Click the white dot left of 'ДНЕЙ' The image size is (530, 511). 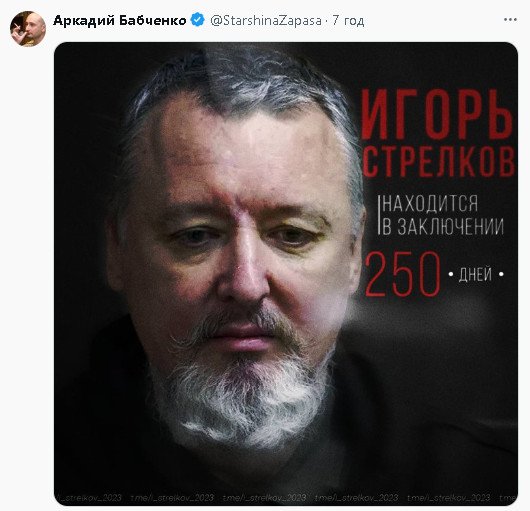tap(451, 274)
